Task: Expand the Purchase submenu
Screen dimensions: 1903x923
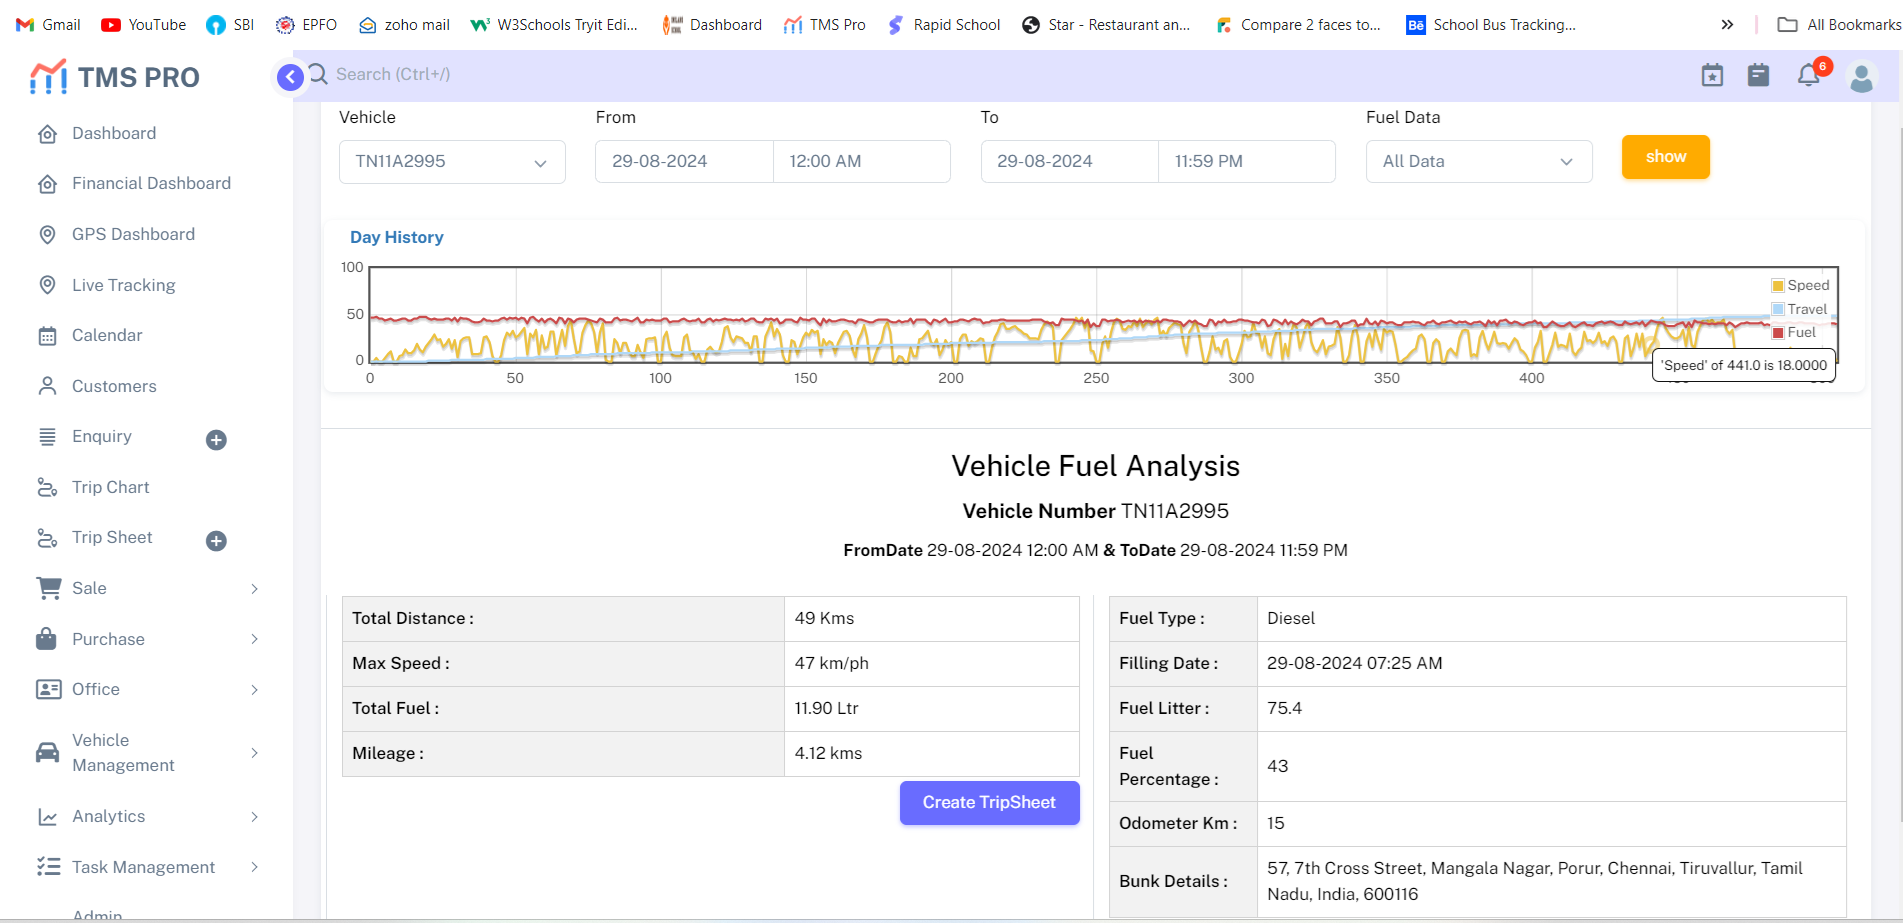Action: pos(255,639)
